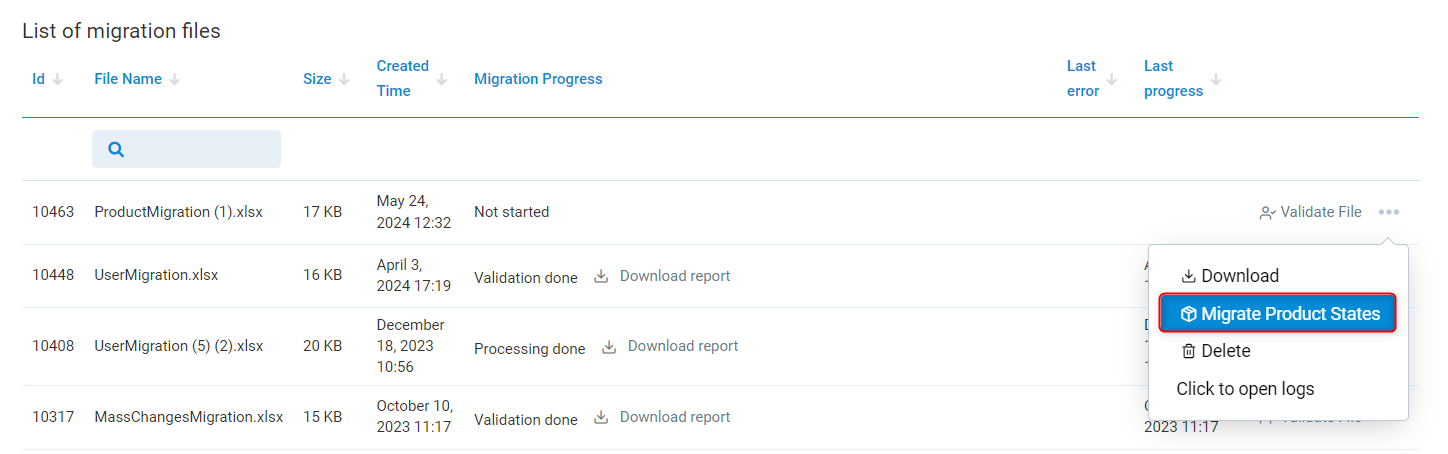Screen dimensions: 1448x454
Task: Click Validate File for ProductMigration (1).xlsx
Action: tap(1310, 212)
